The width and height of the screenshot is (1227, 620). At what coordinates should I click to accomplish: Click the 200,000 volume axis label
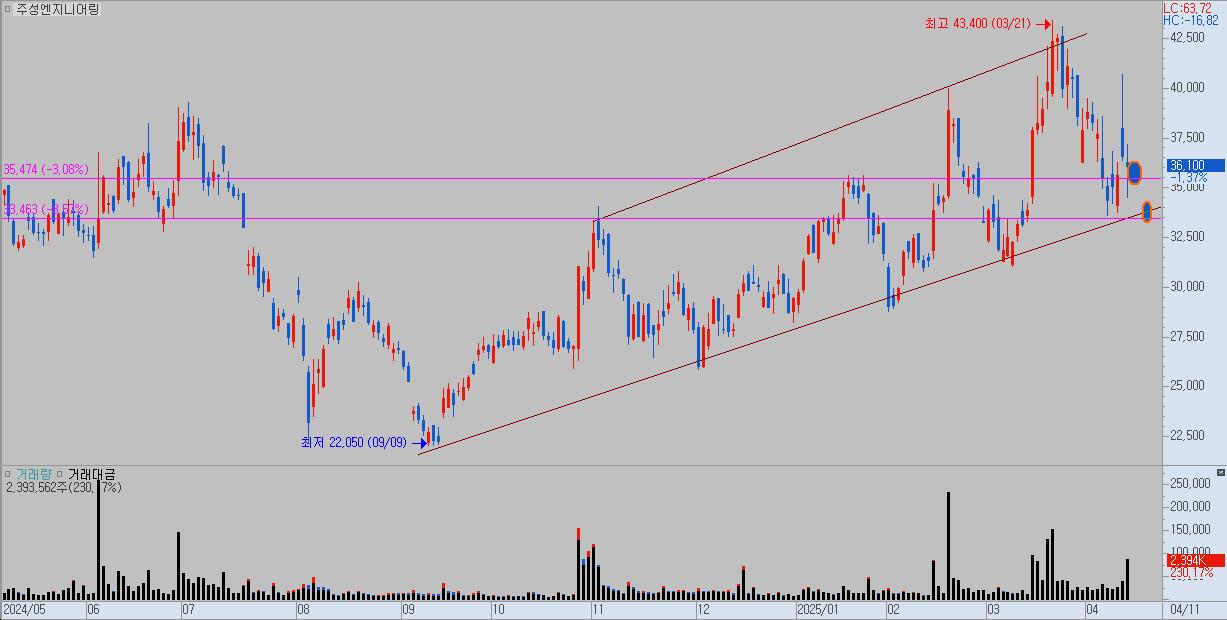point(1191,506)
